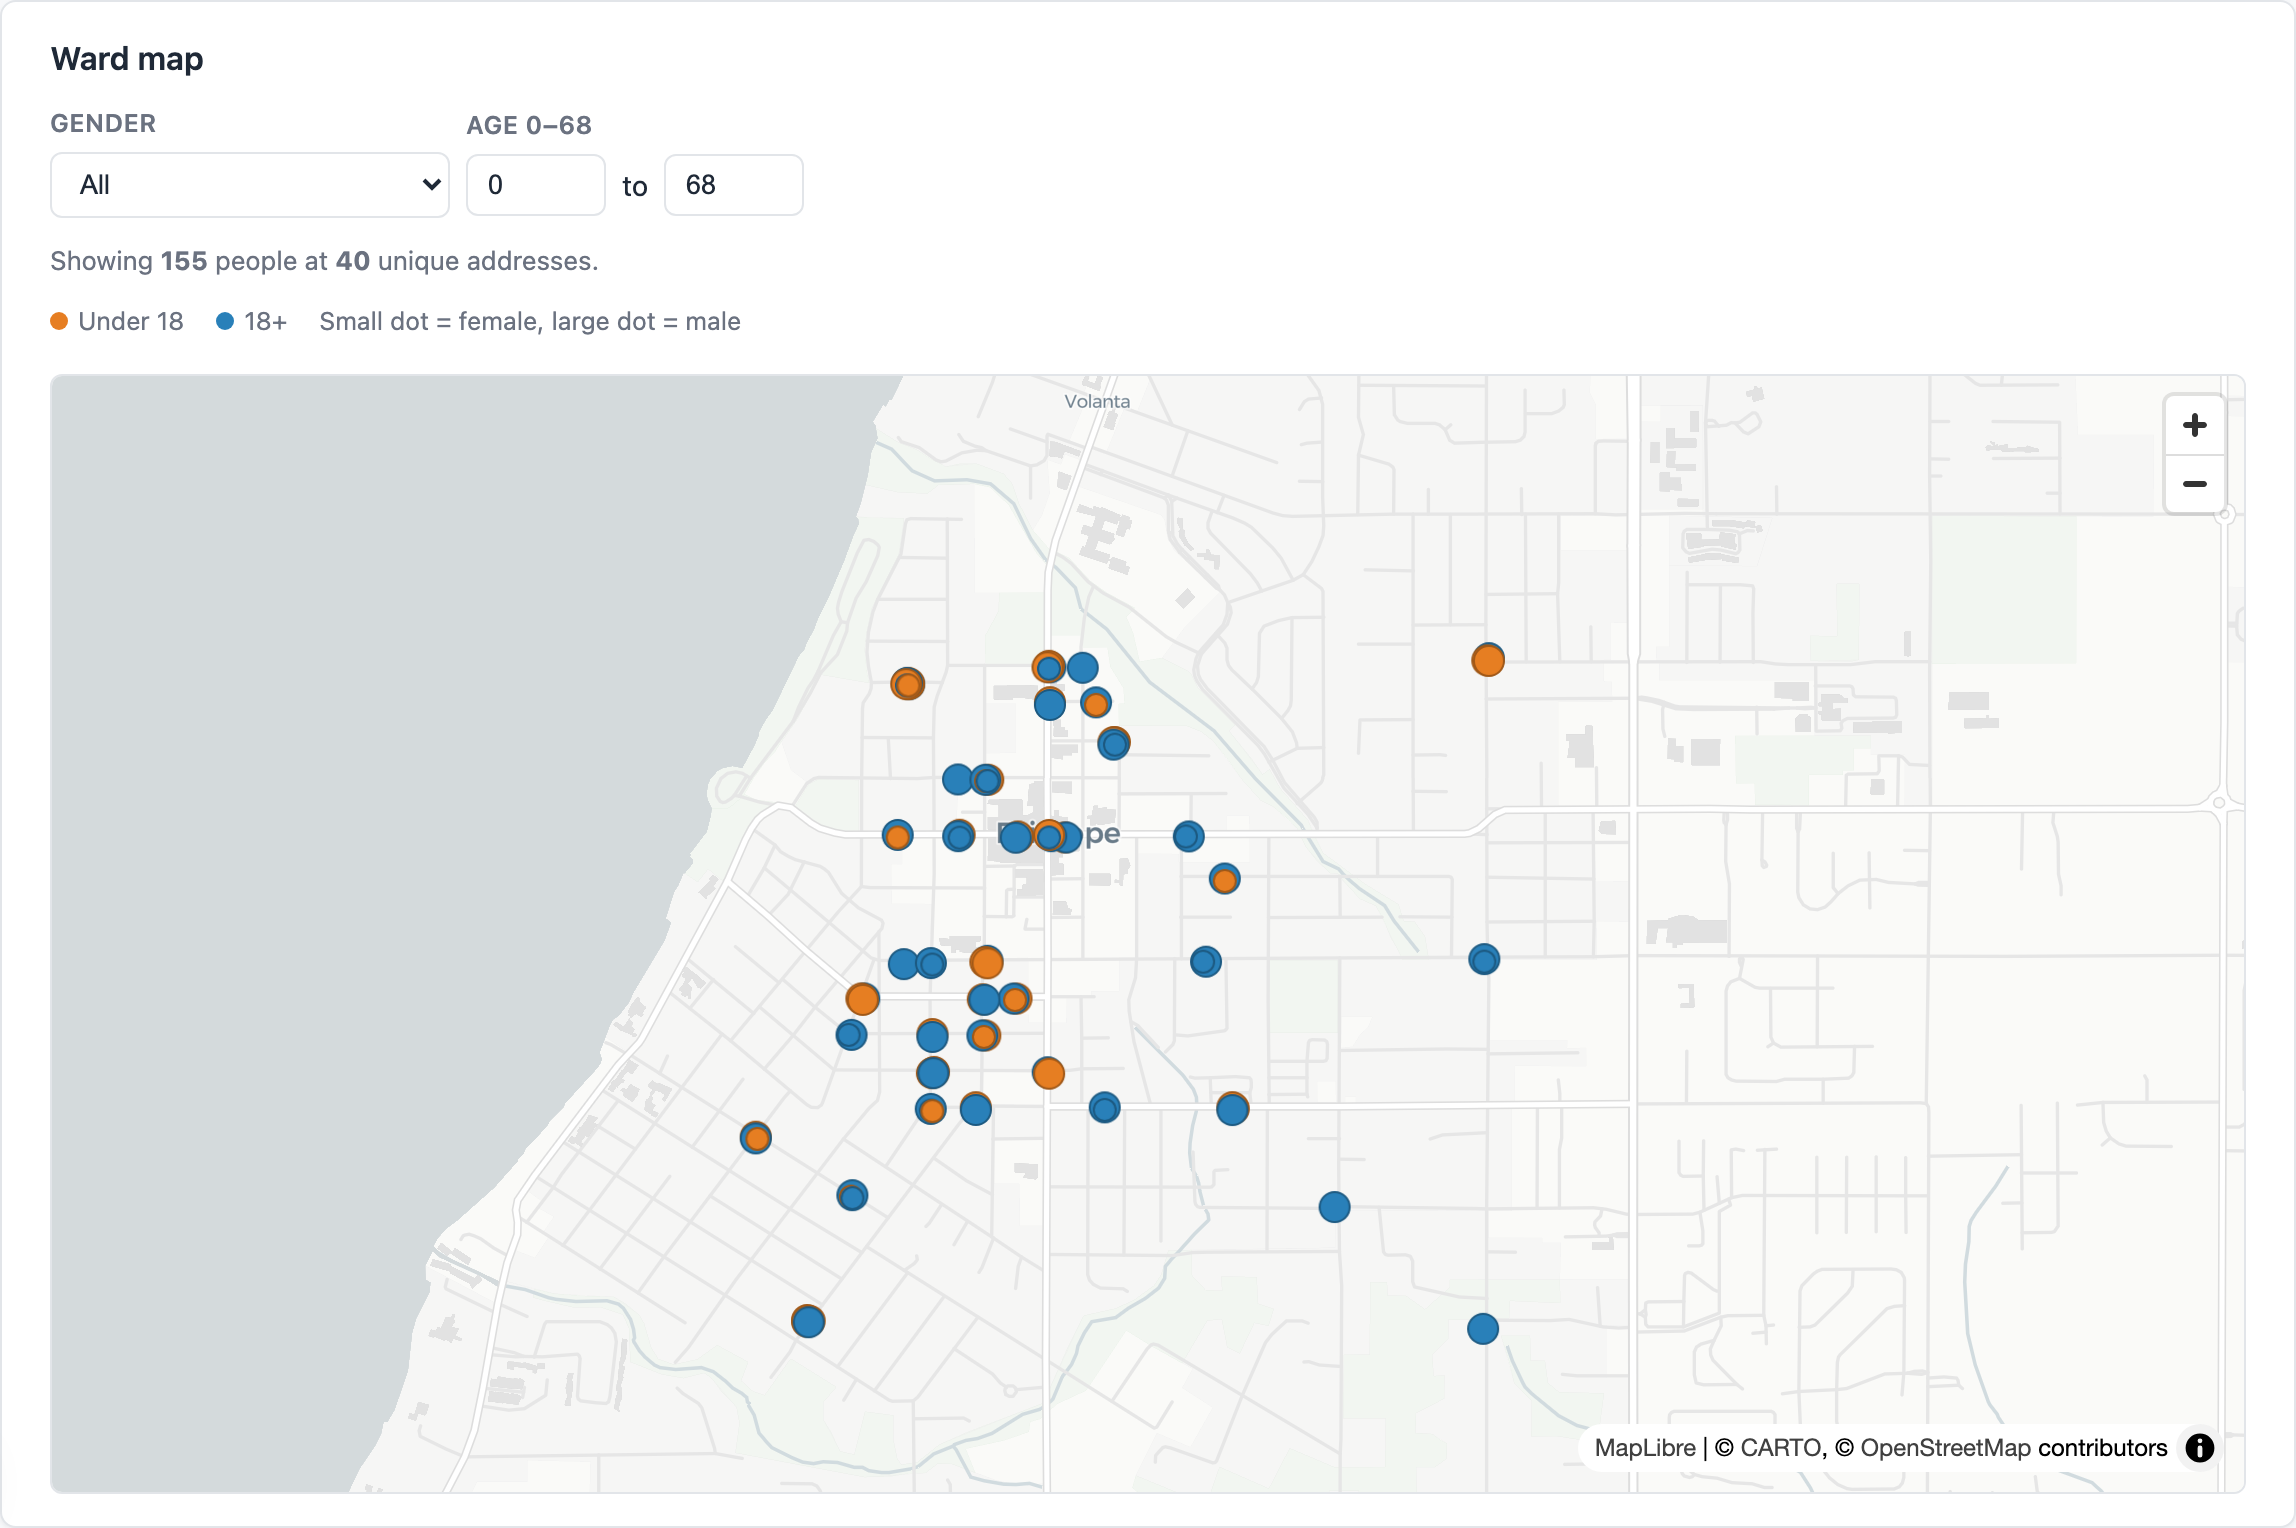The image size is (2296, 1528).
Task: Open the MapLibre attribution link
Action: (1645, 1447)
